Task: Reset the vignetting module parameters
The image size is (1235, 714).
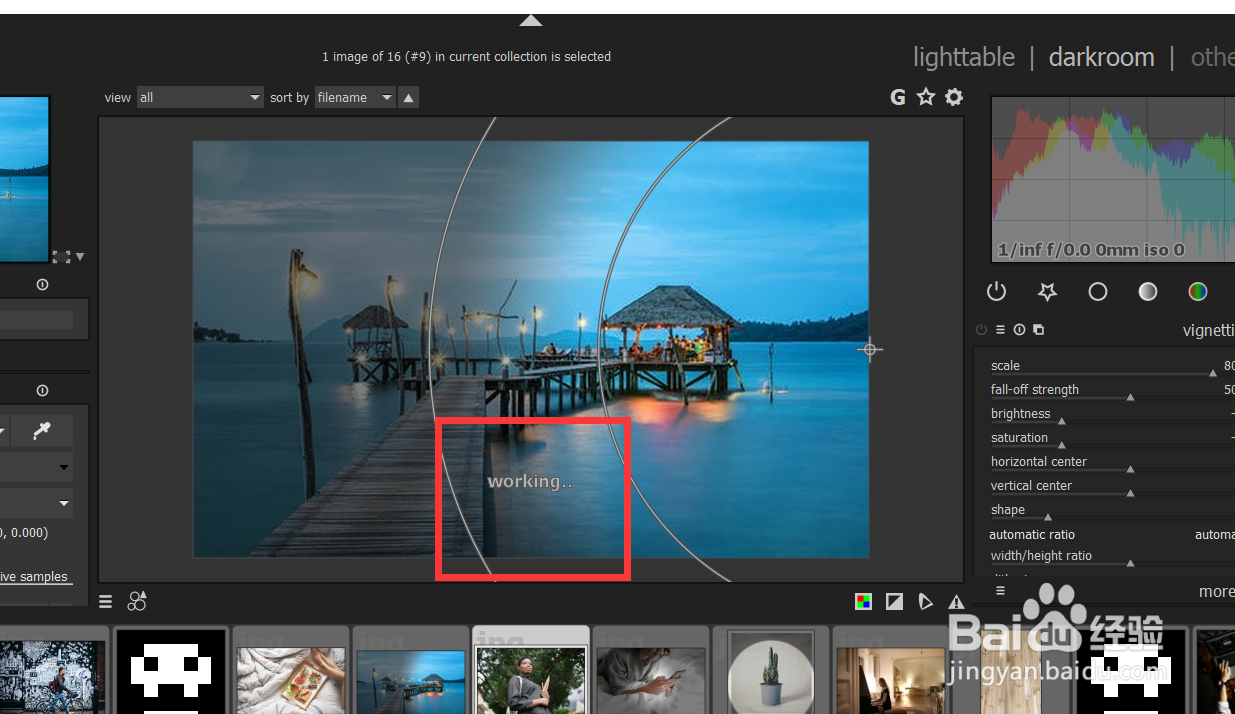Action: tap(1019, 329)
